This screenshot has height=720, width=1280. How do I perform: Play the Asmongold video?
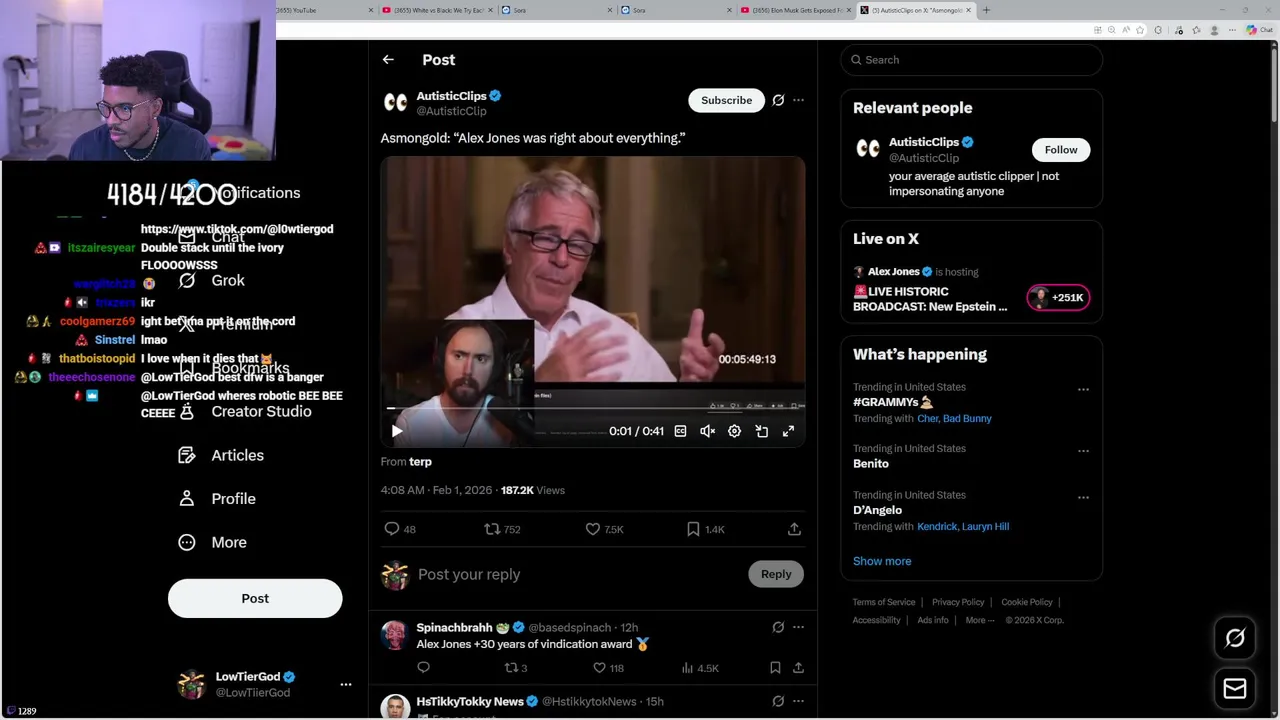click(x=397, y=431)
